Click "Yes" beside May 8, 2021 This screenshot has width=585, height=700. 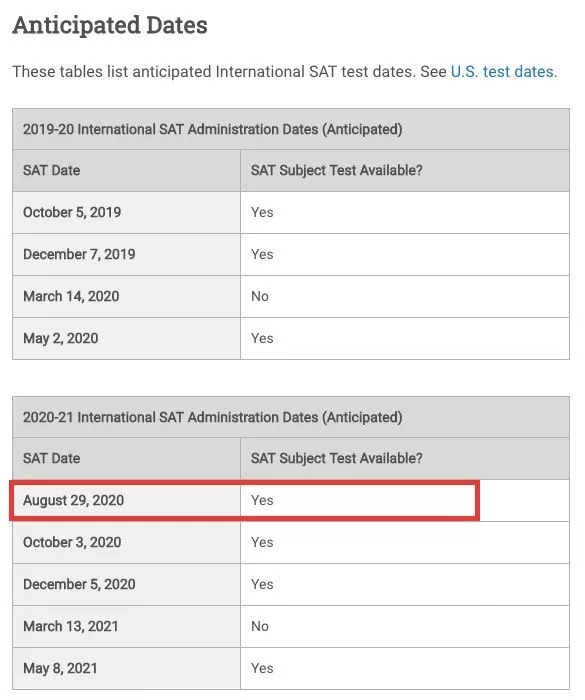click(x=262, y=668)
